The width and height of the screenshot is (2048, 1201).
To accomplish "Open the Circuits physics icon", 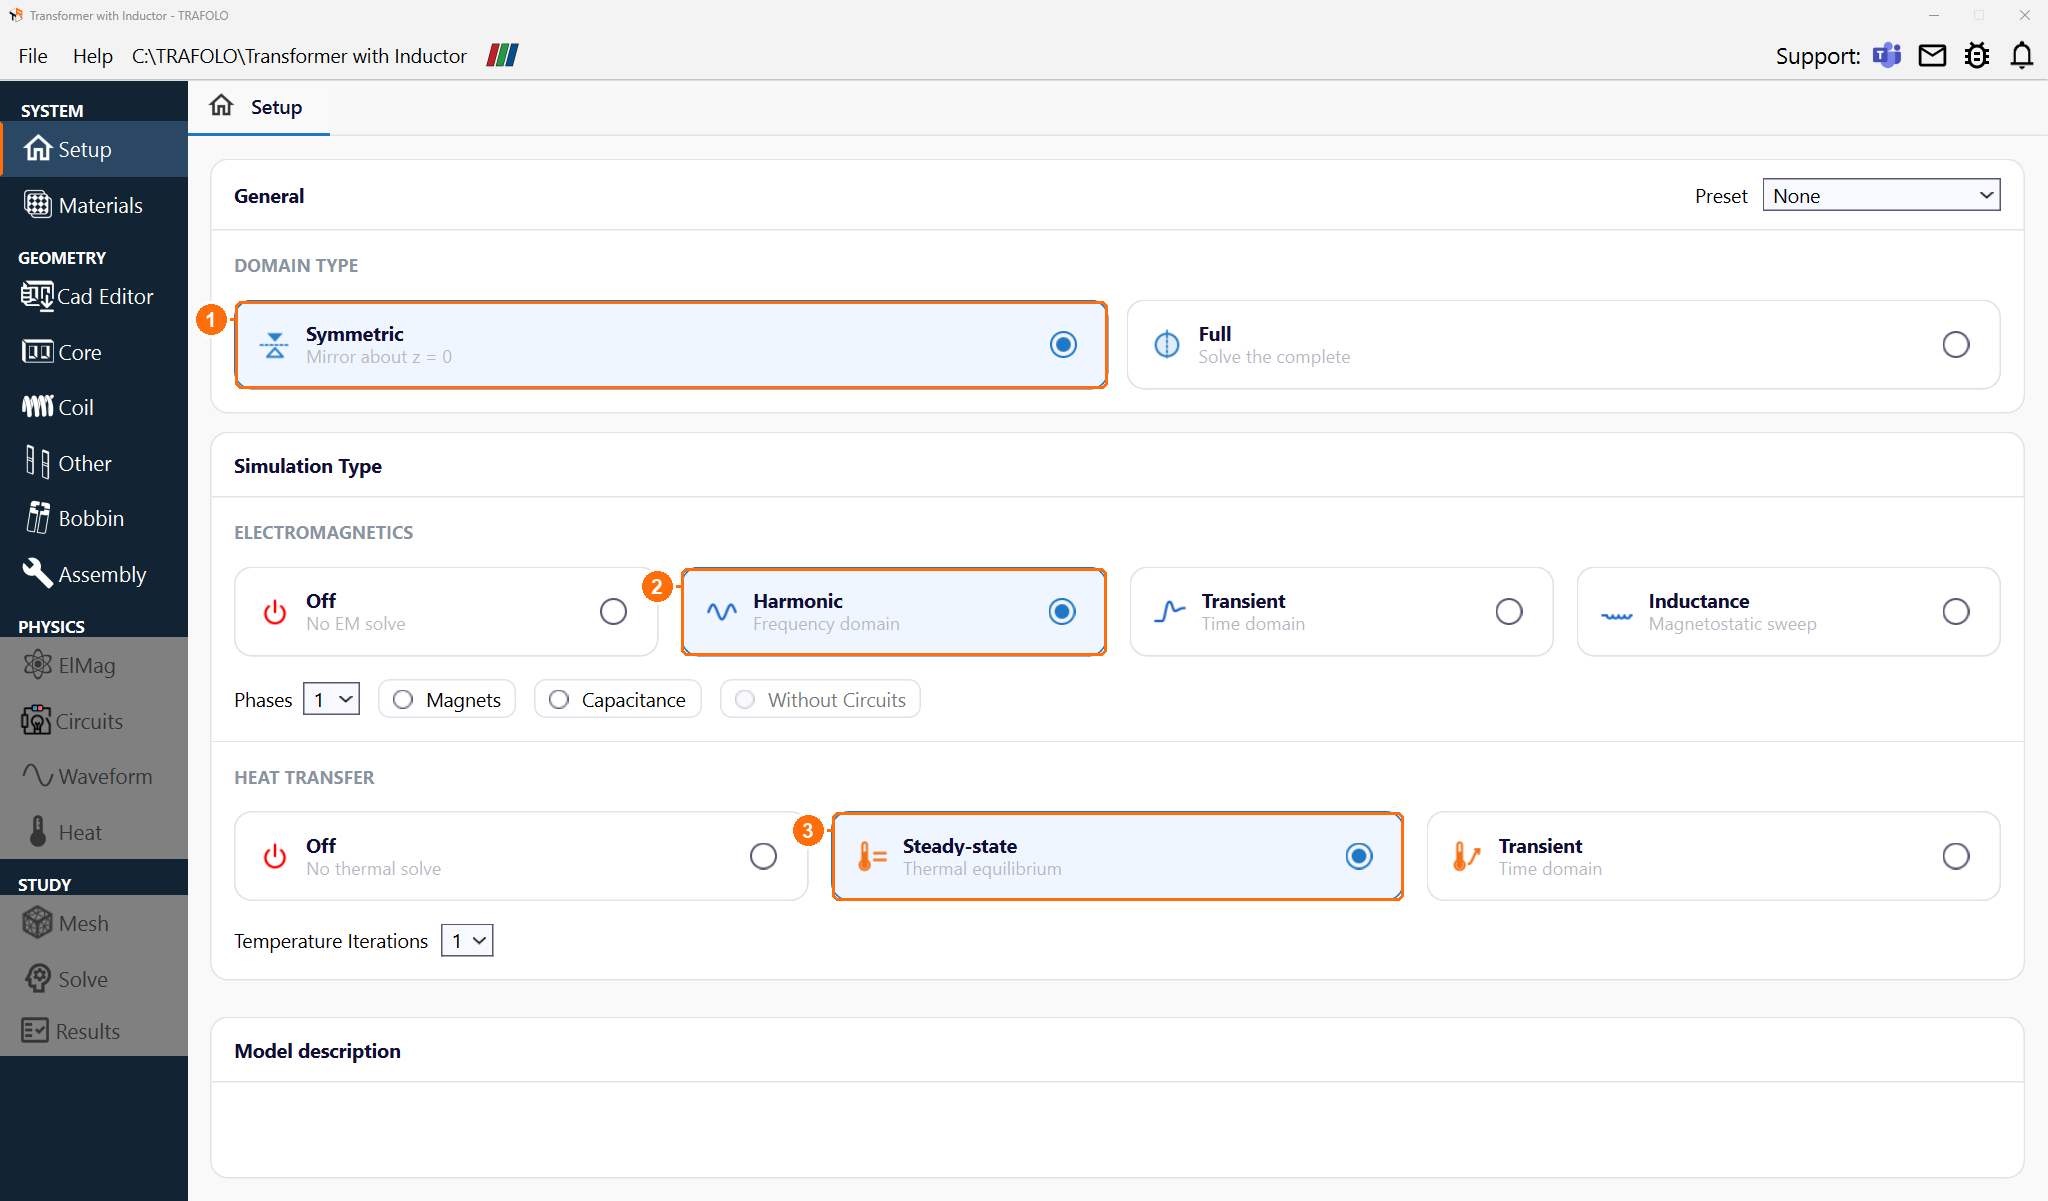I will point(36,720).
